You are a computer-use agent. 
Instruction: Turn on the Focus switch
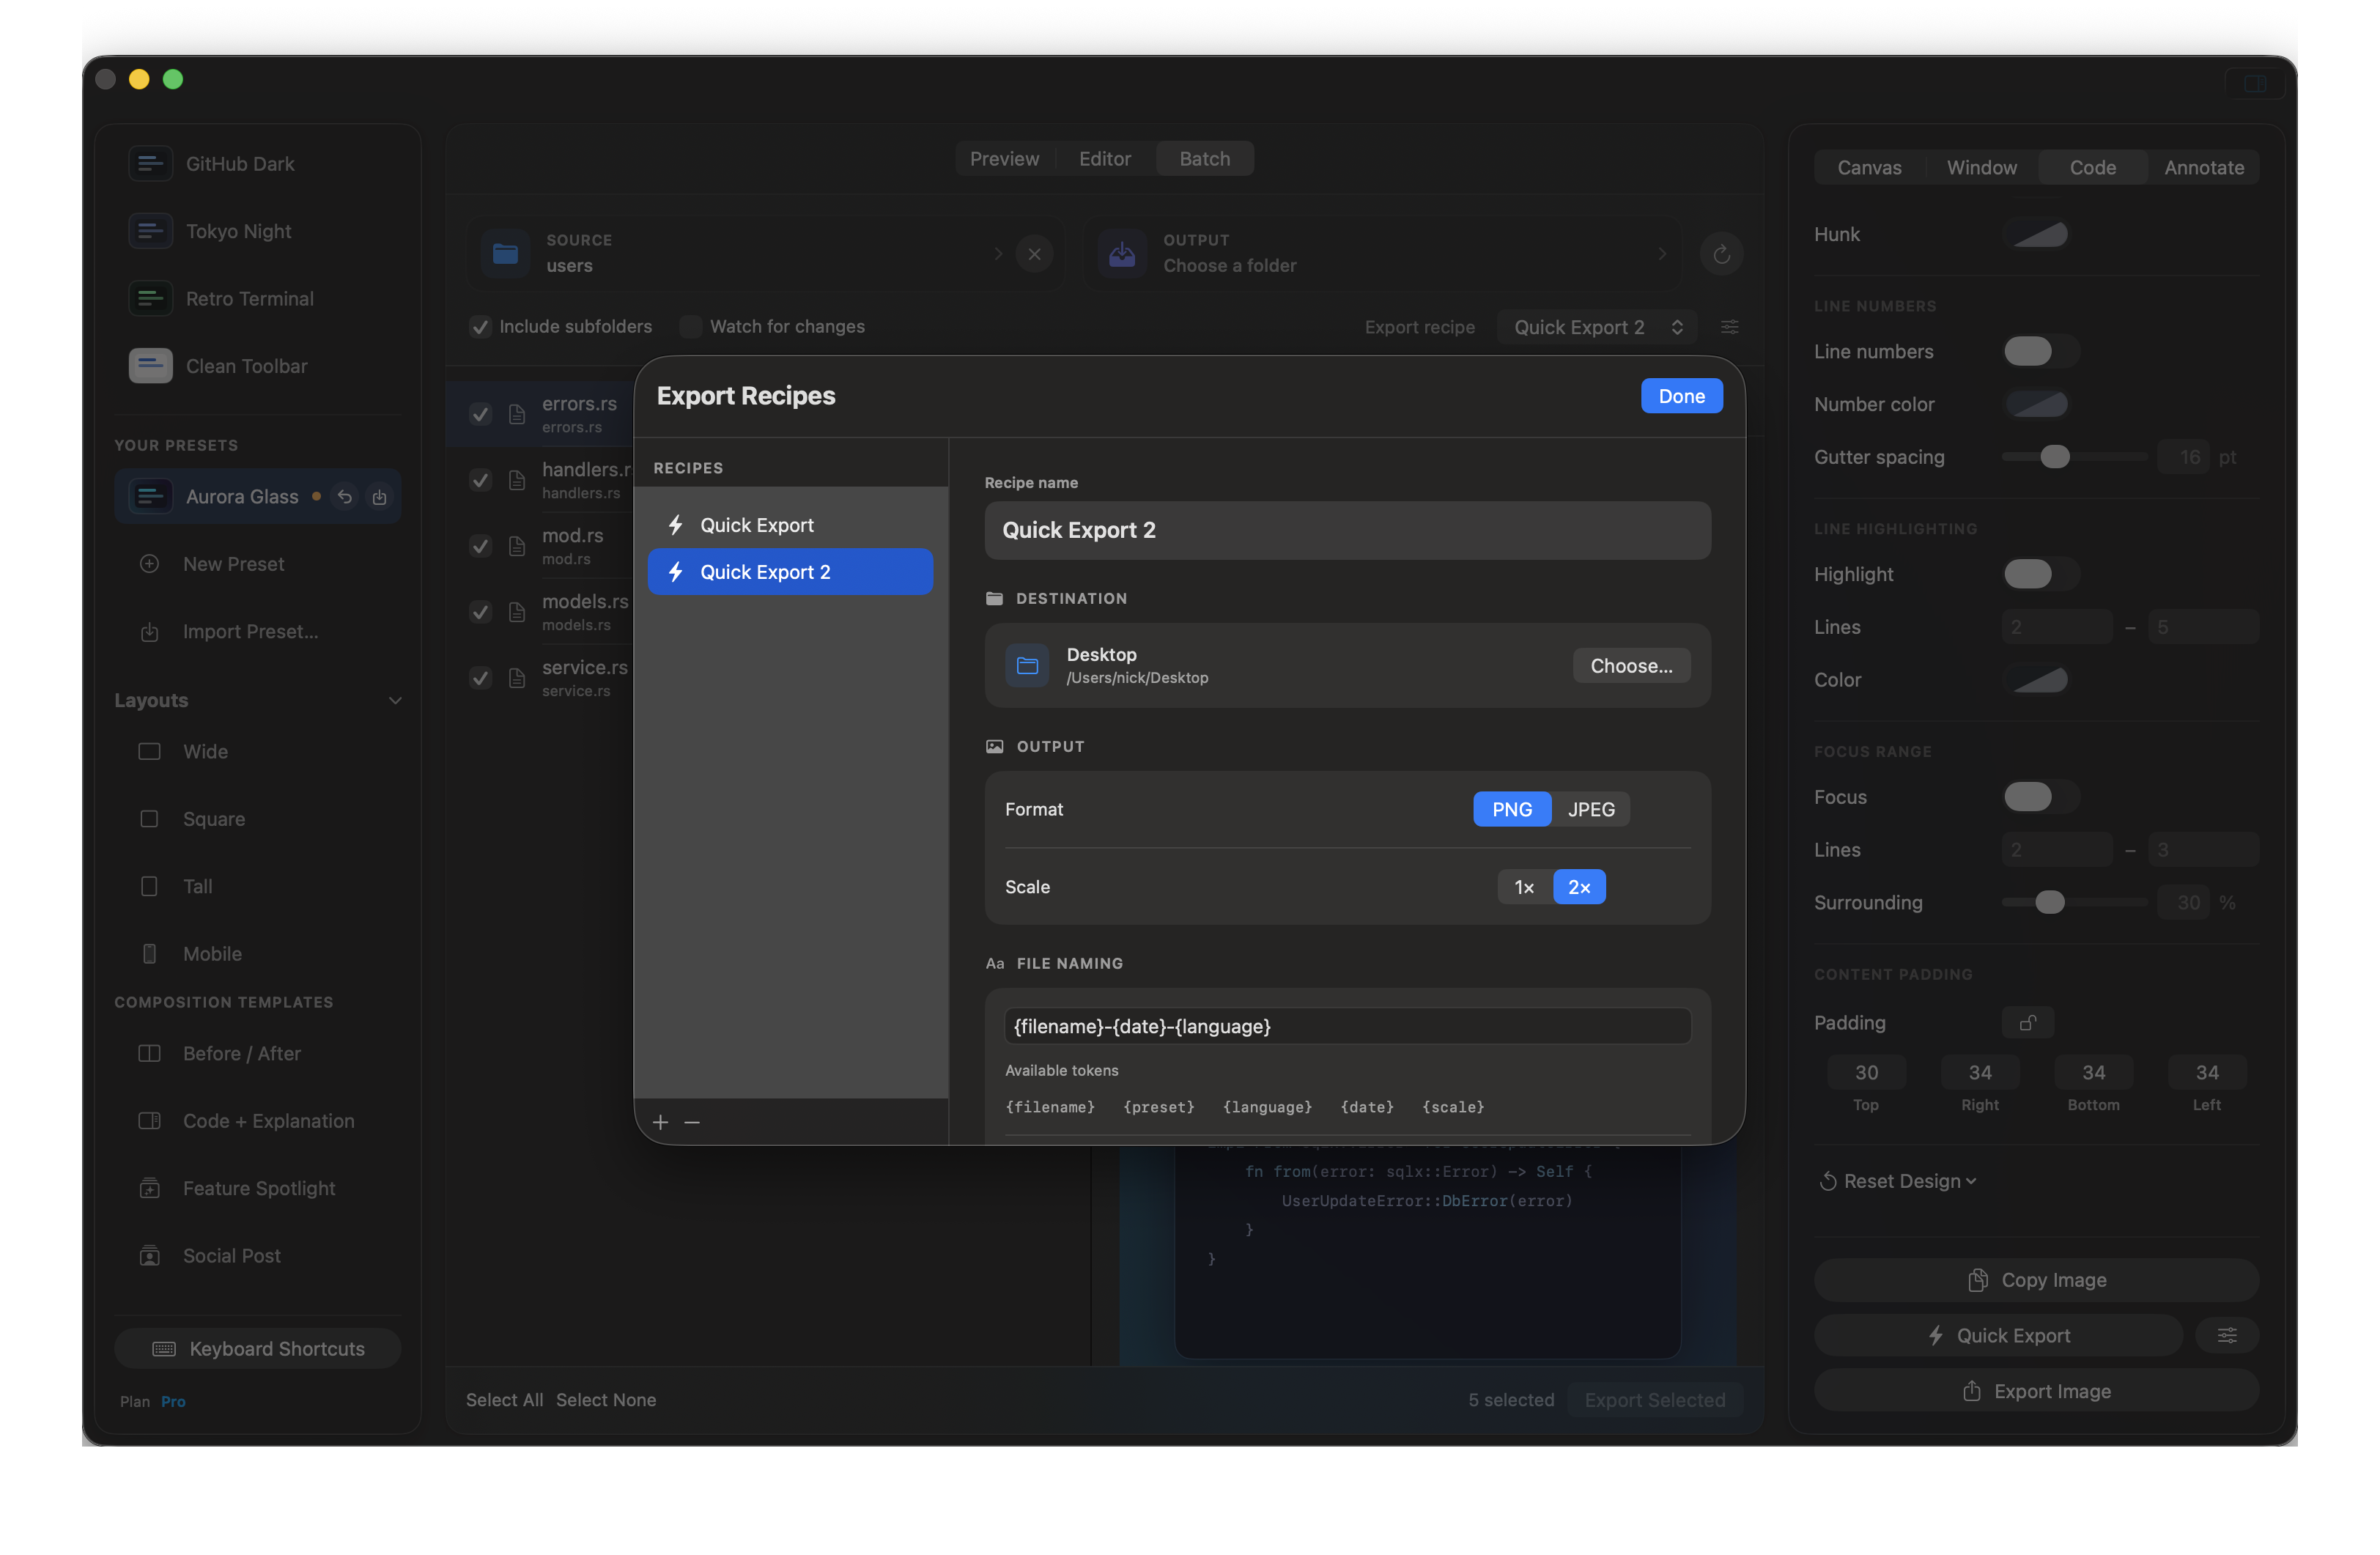click(x=2040, y=797)
